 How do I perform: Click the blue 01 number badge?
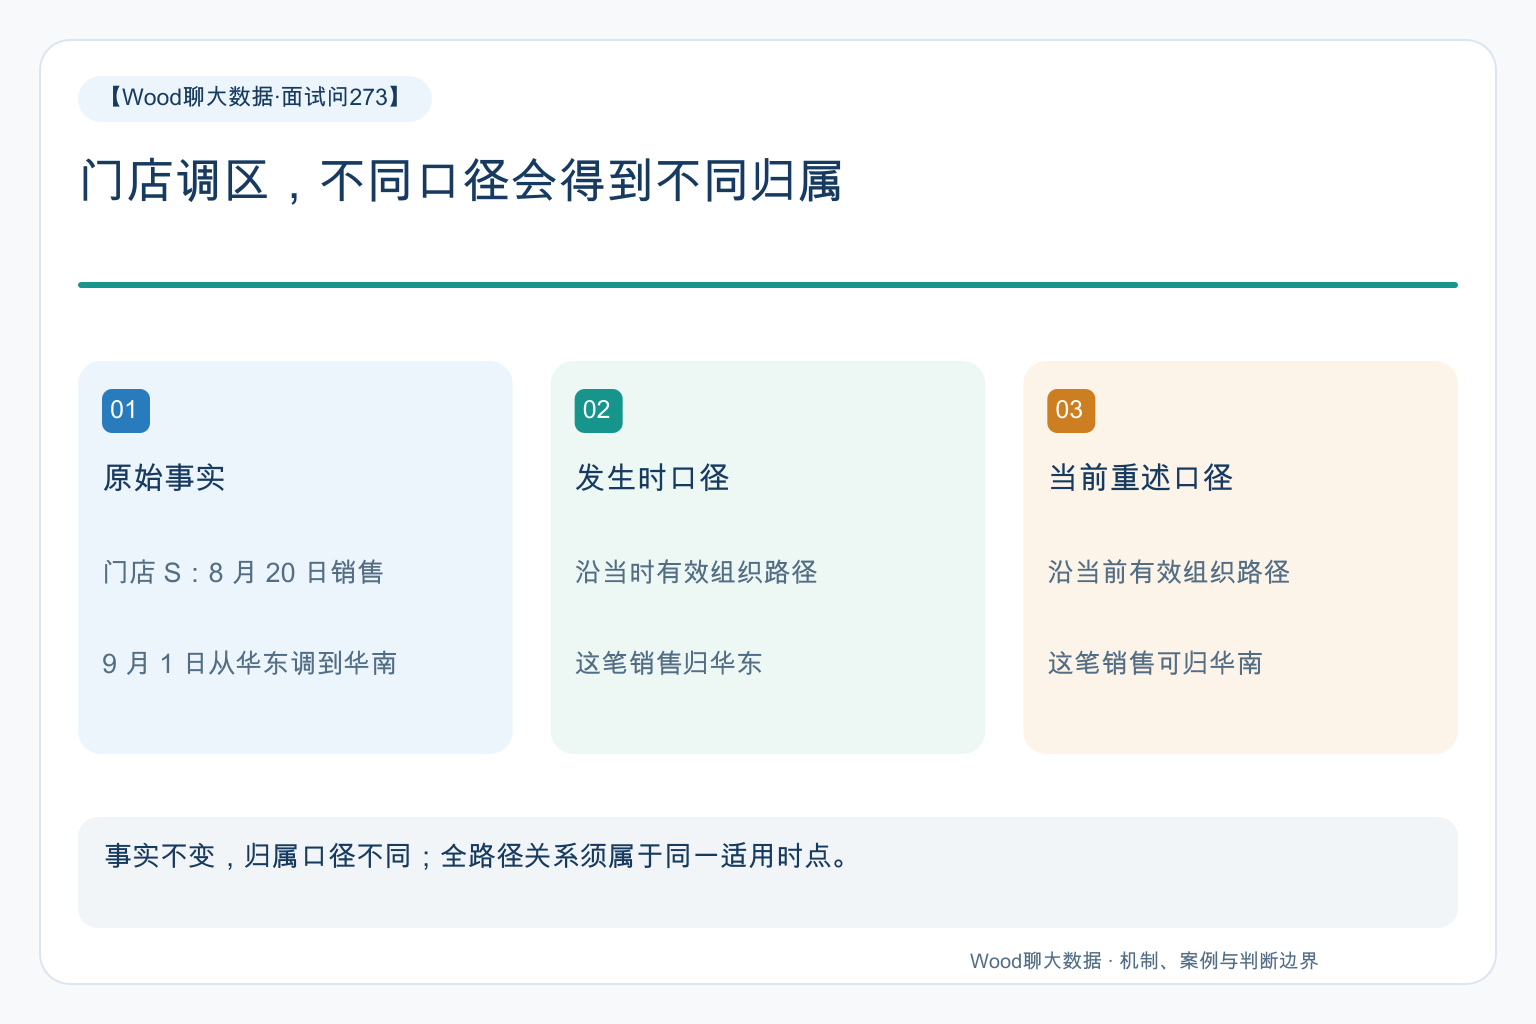coord(126,411)
